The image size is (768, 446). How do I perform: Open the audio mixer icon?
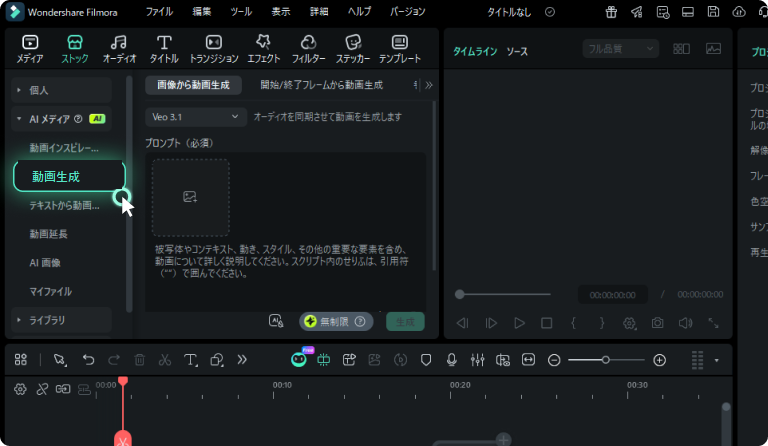click(477, 360)
